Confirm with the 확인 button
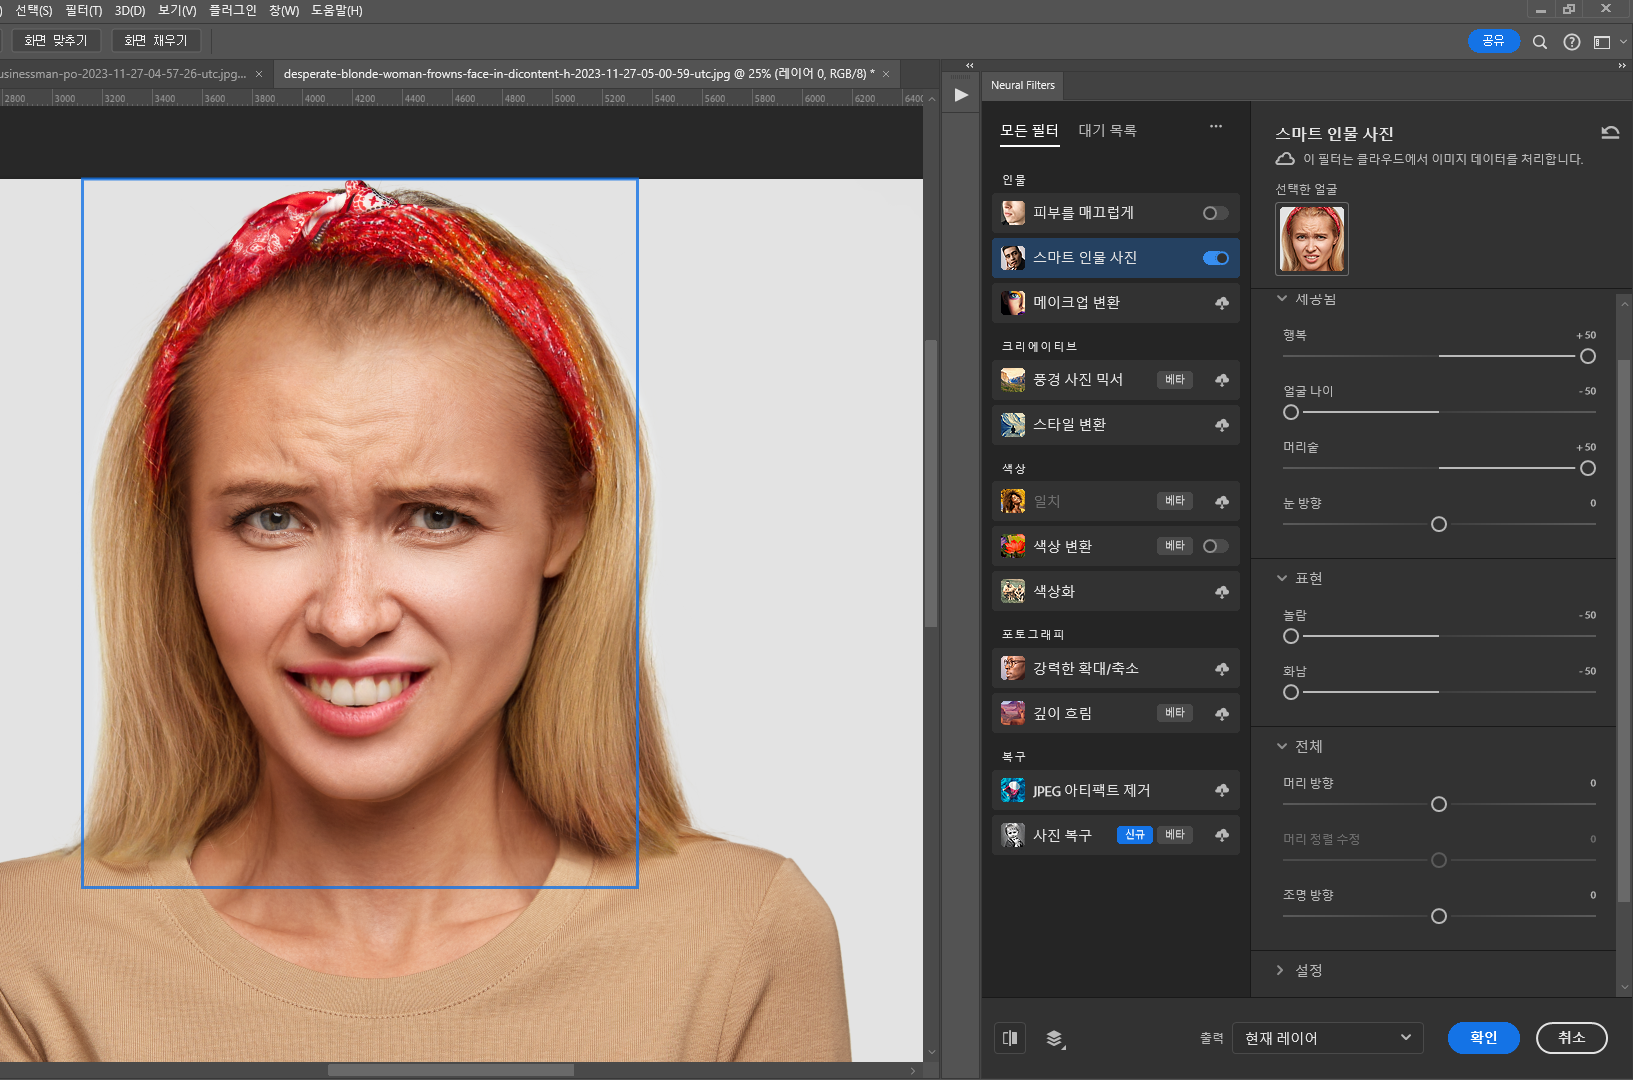 point(1483,1038)
